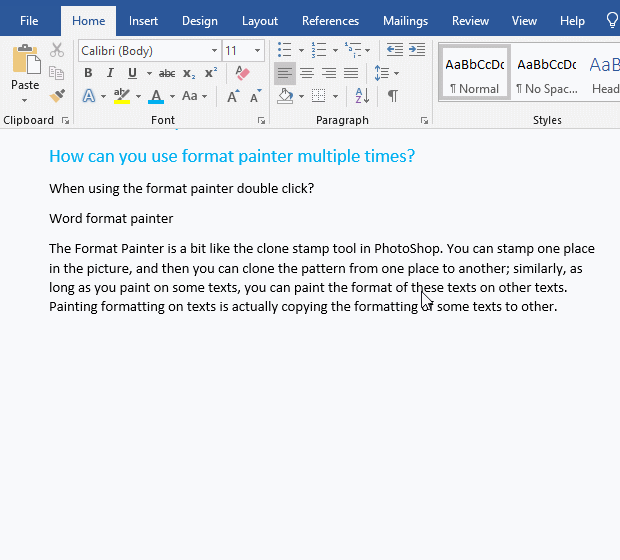The width and height of the screenshot is (620, 560).
Task: Expand numbering library dropdown arrow
Action: [x=335, y=51]
